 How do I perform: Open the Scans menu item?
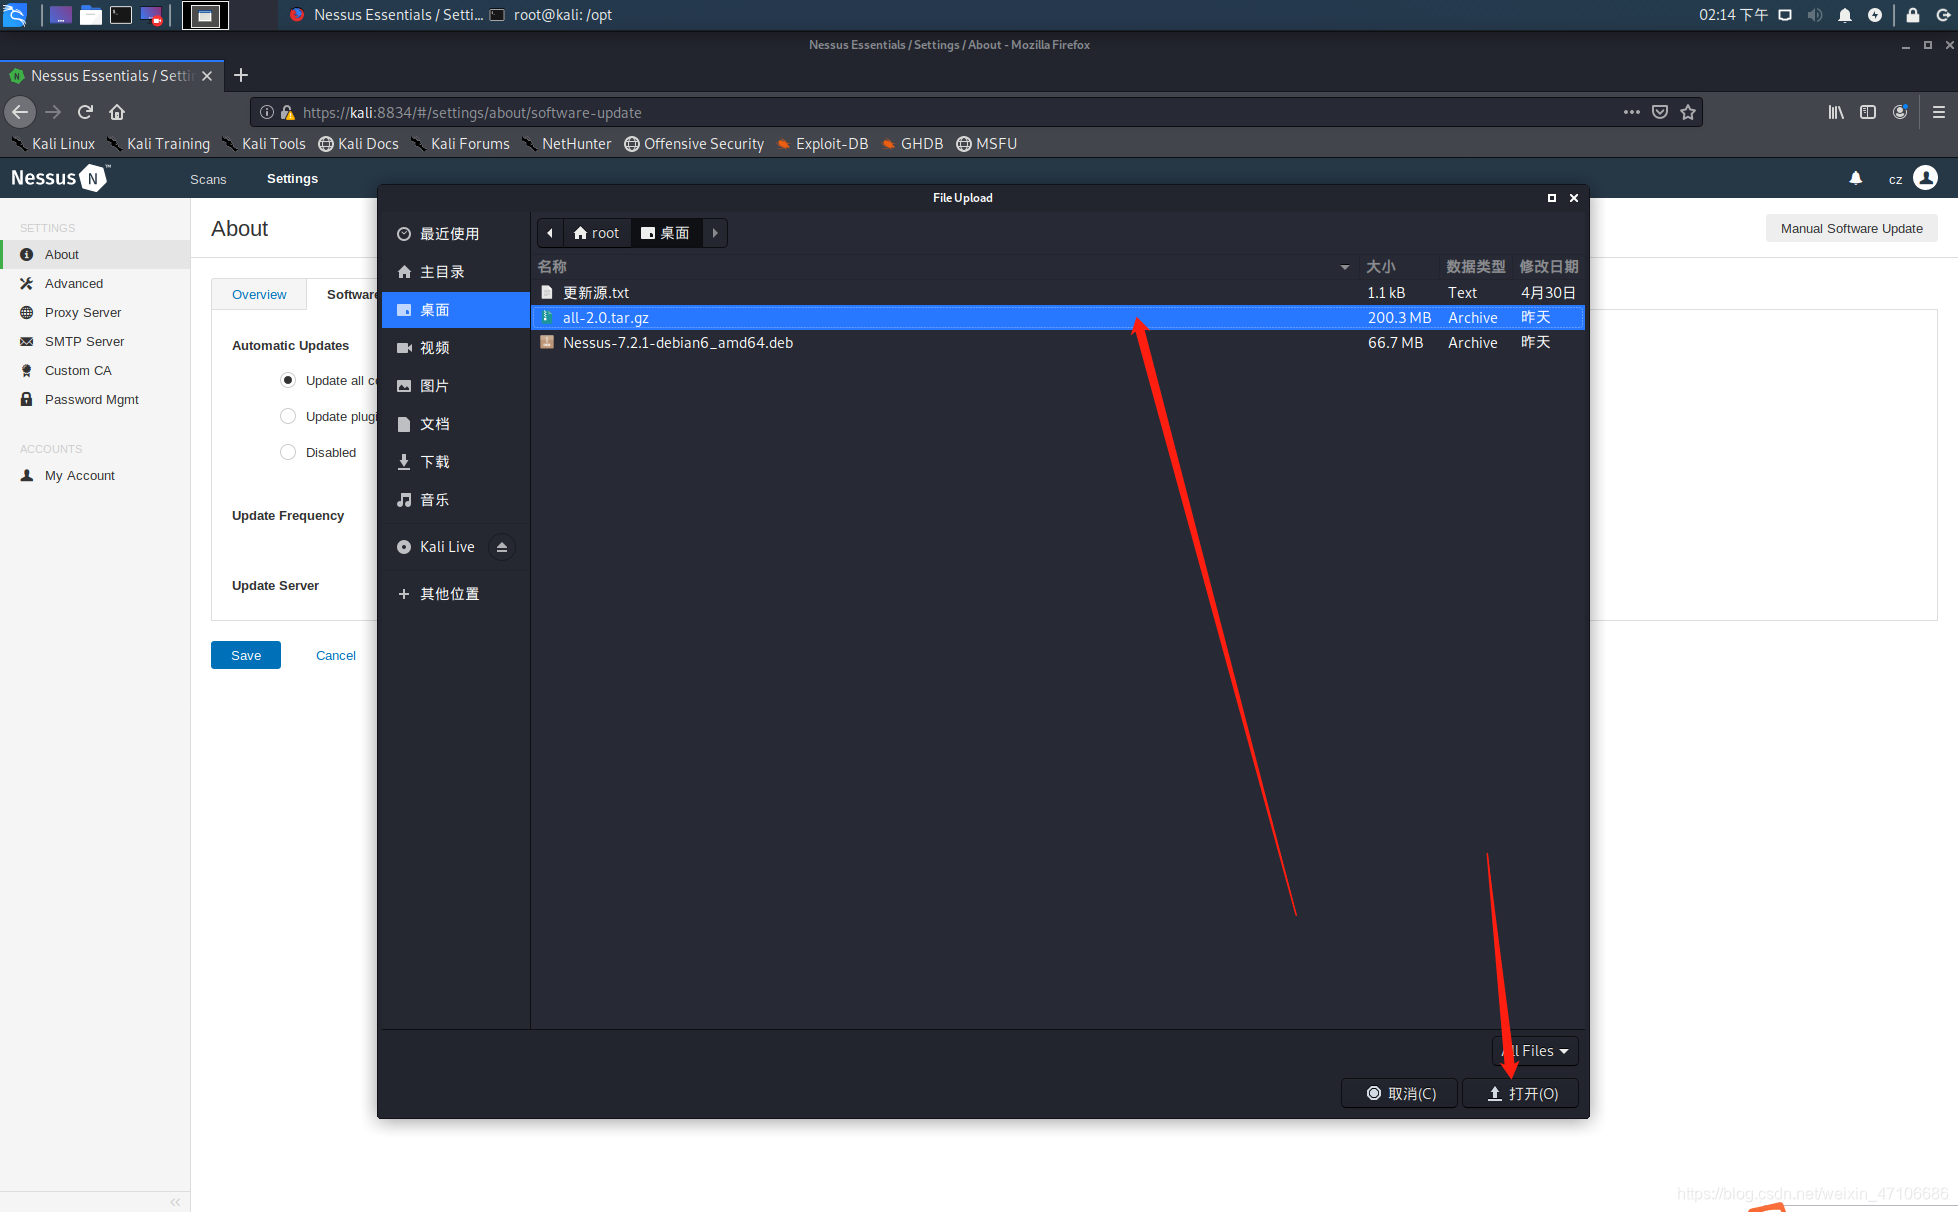[x=208, y=179]
